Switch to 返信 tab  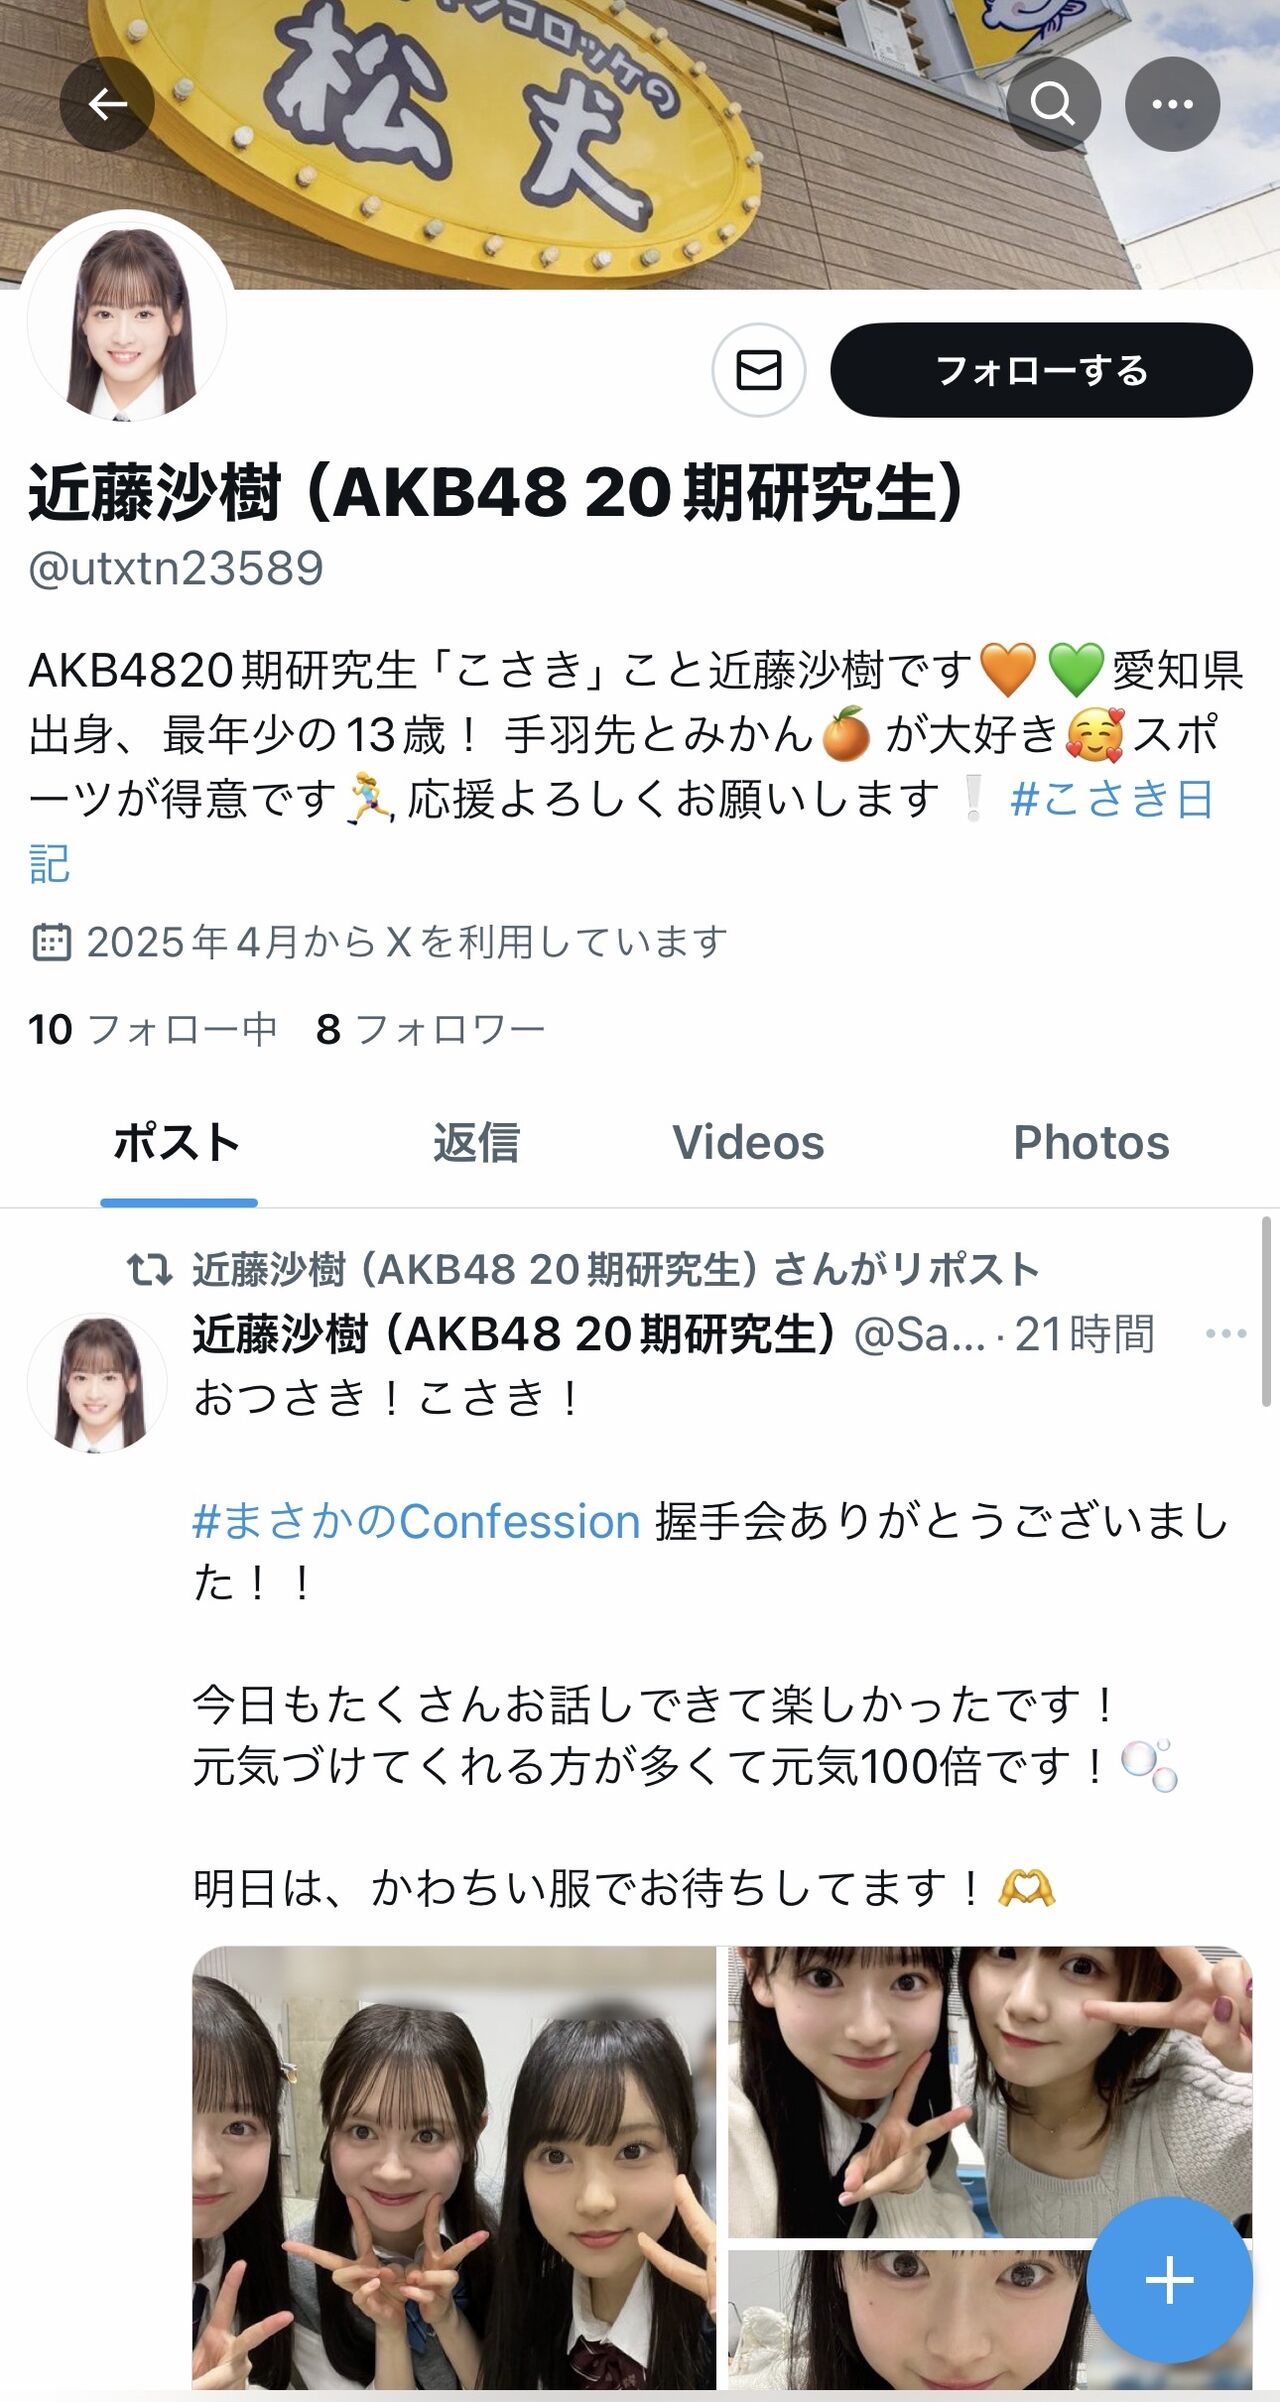coord(476,1143)
